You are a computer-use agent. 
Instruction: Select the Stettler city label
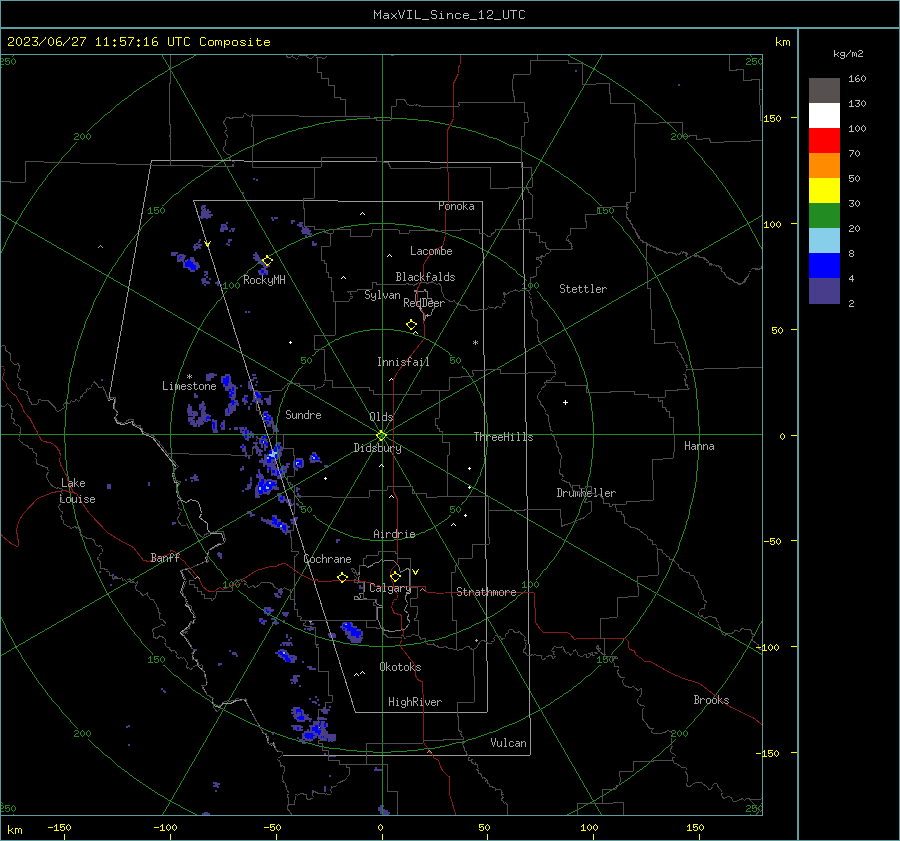583,289
